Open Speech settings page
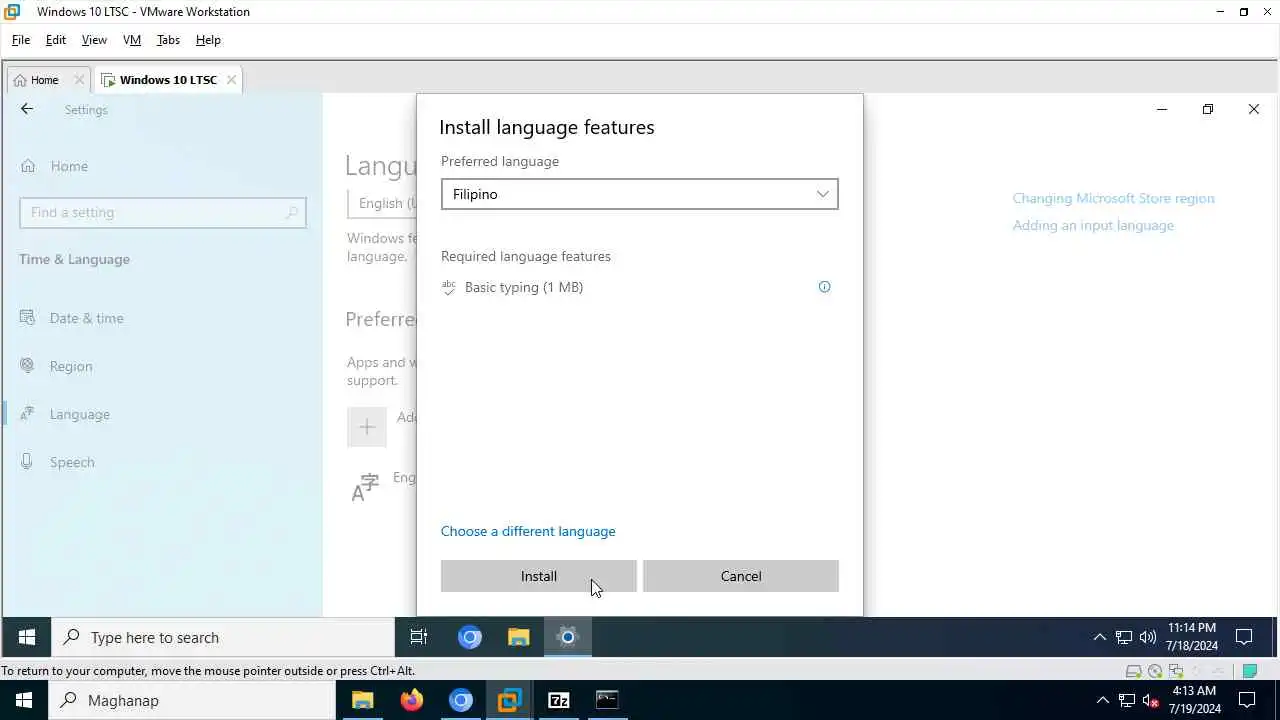 tap(71, 462)
